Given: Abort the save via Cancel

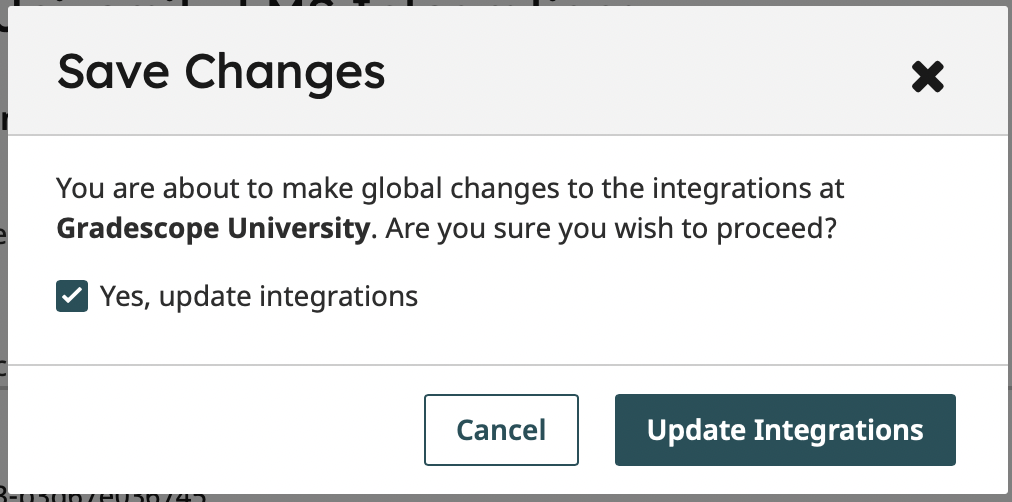Looking at the screenshot, I should pyautogui.click(x=501, y=430).
